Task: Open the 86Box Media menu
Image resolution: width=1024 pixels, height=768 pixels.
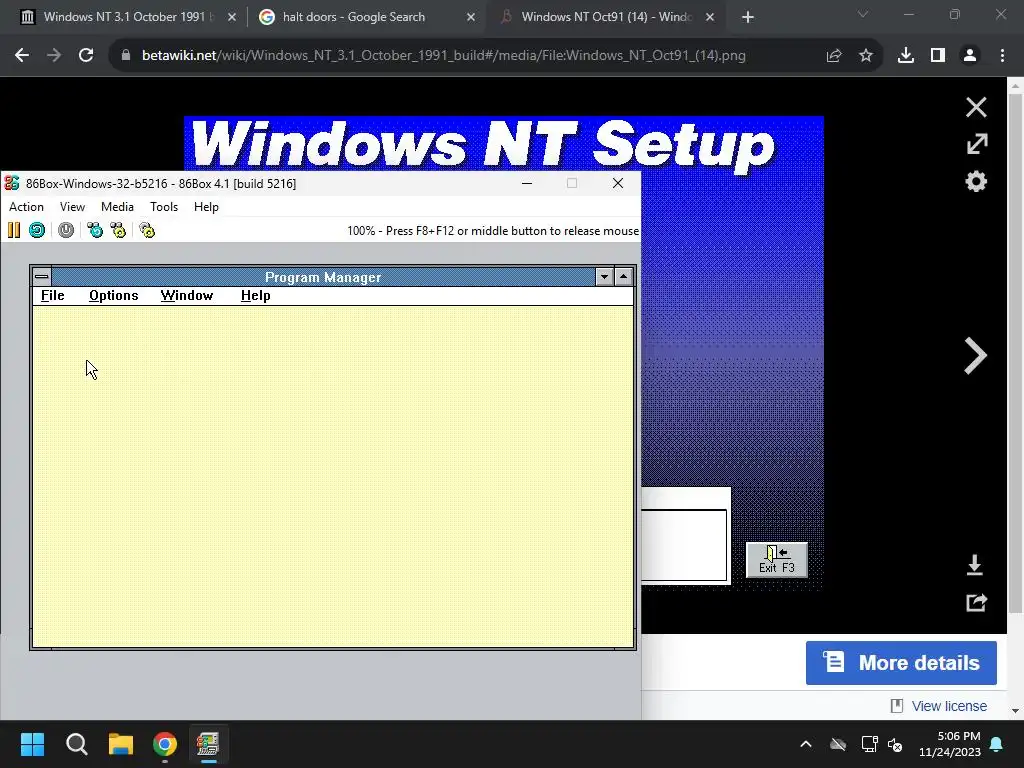Action: (x=118, y=206)
